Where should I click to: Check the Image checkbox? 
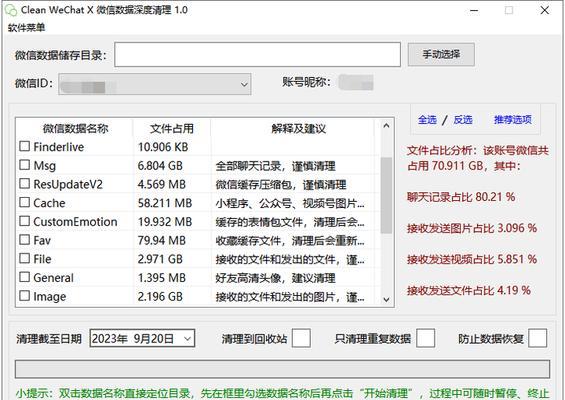[x=25, y=296]
